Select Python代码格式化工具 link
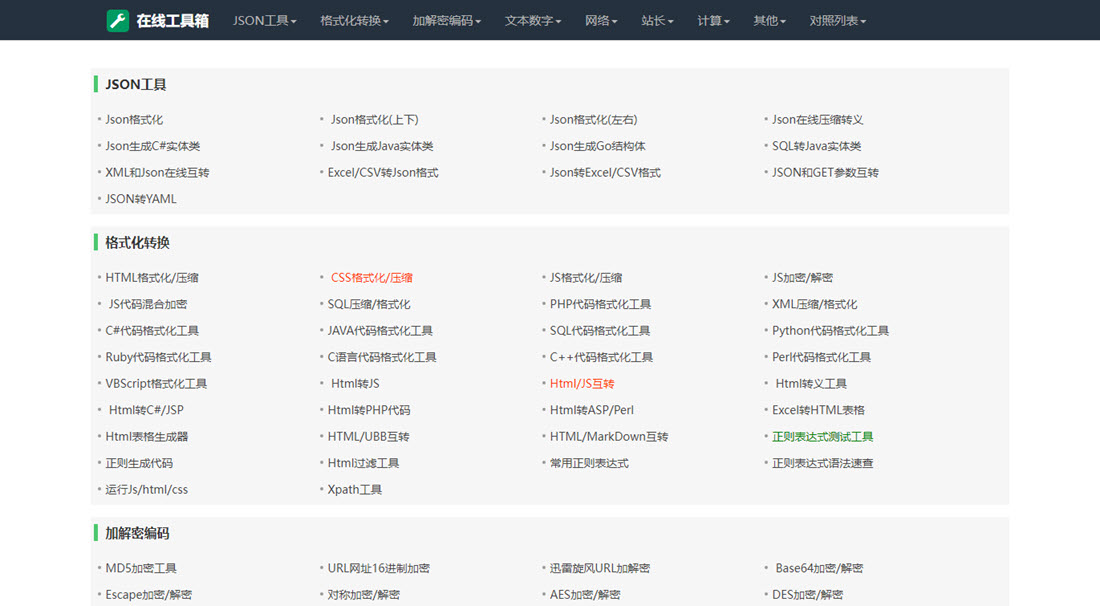This screenshot has height=606, width=1100. [830, 330]
